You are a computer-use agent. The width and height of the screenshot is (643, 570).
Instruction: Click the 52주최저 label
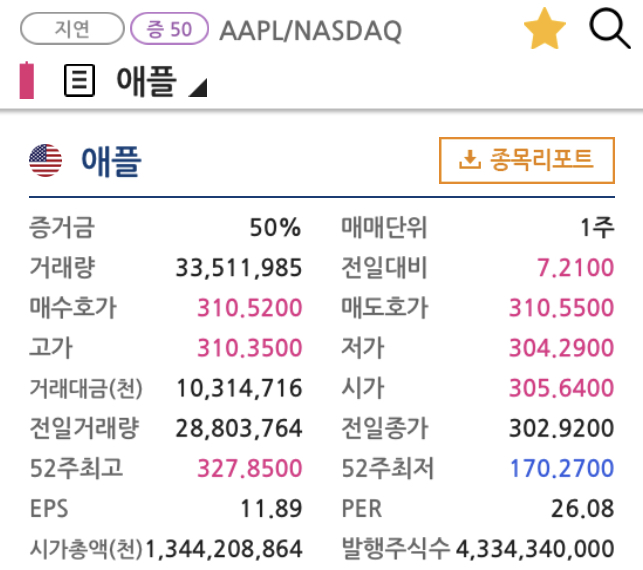pos(388,468)
